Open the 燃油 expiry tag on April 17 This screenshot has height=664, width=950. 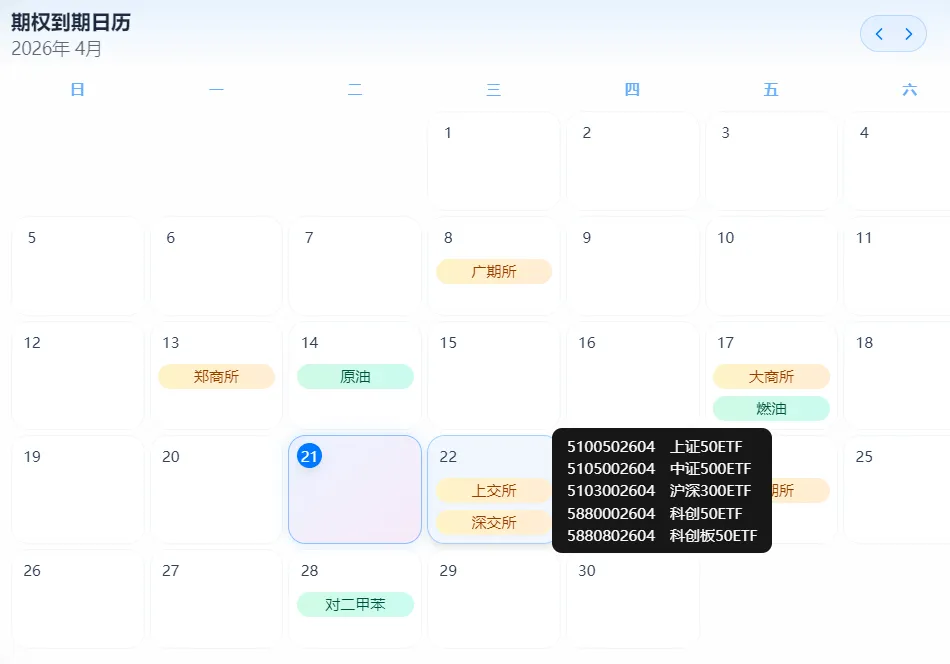click(771, 408)
